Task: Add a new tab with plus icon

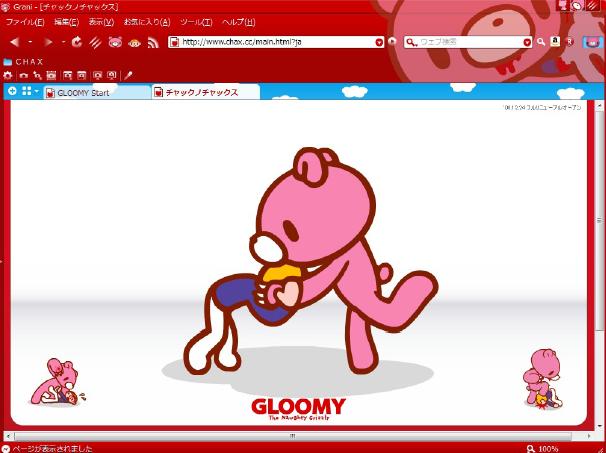Action: click(x=12, y=91)
